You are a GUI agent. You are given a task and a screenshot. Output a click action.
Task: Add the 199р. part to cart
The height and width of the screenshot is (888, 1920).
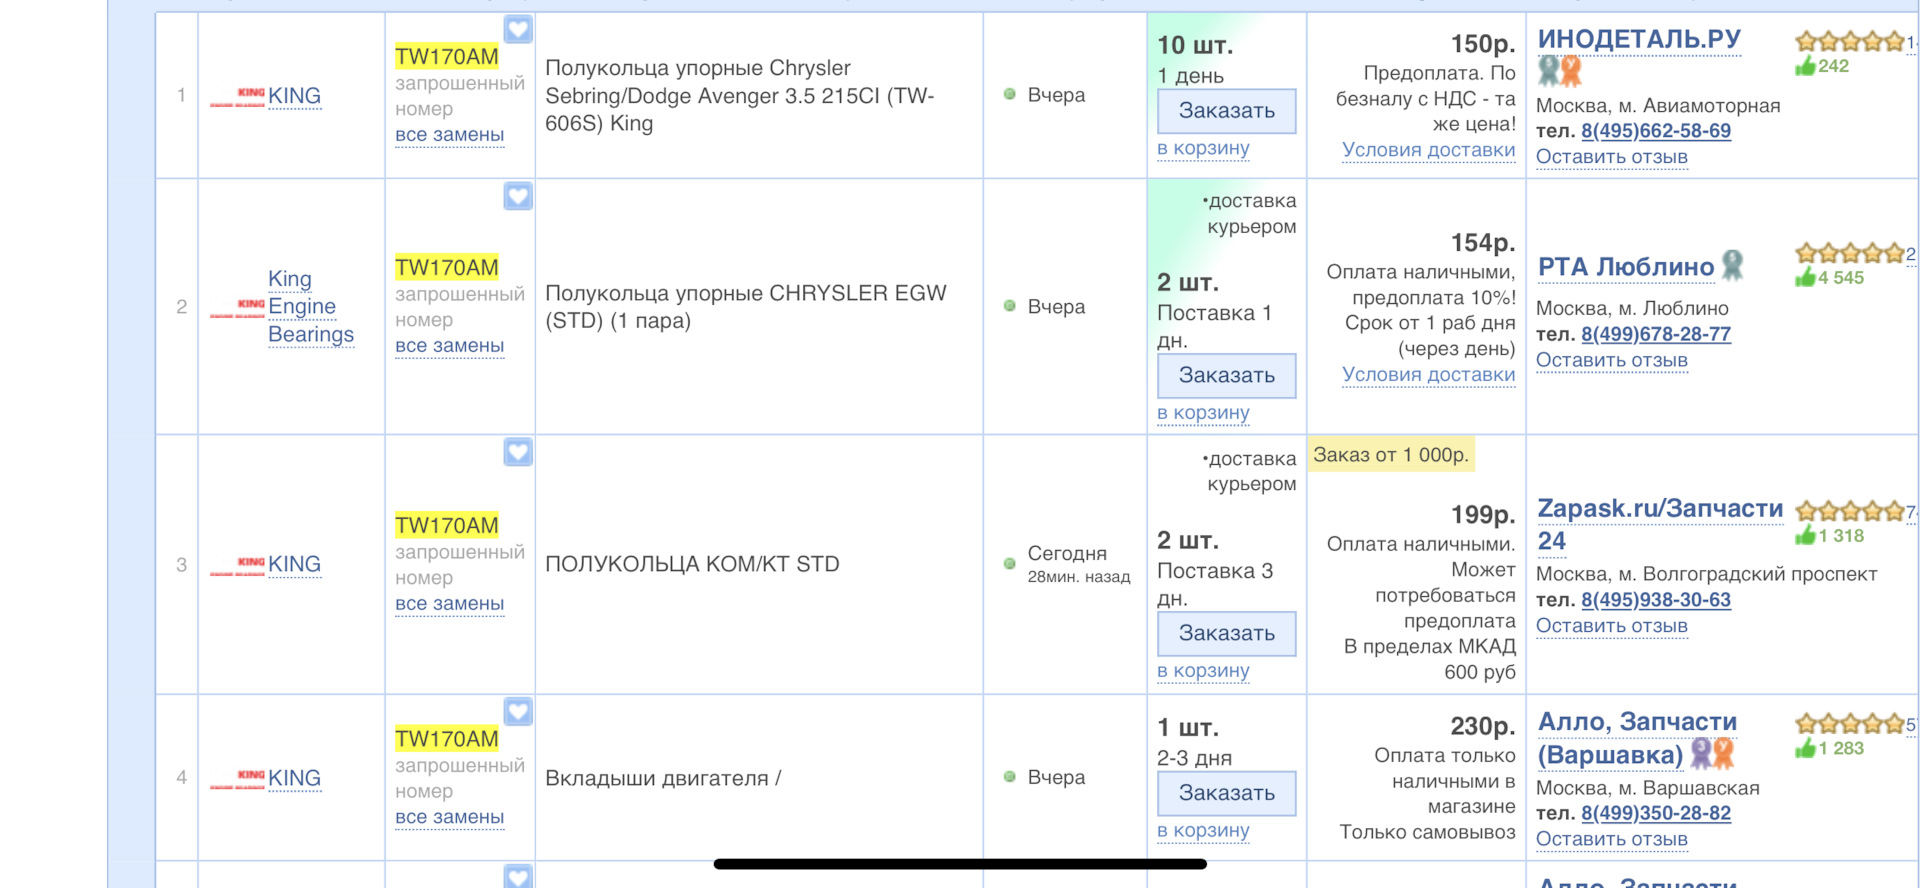(x=1203, y=671)
